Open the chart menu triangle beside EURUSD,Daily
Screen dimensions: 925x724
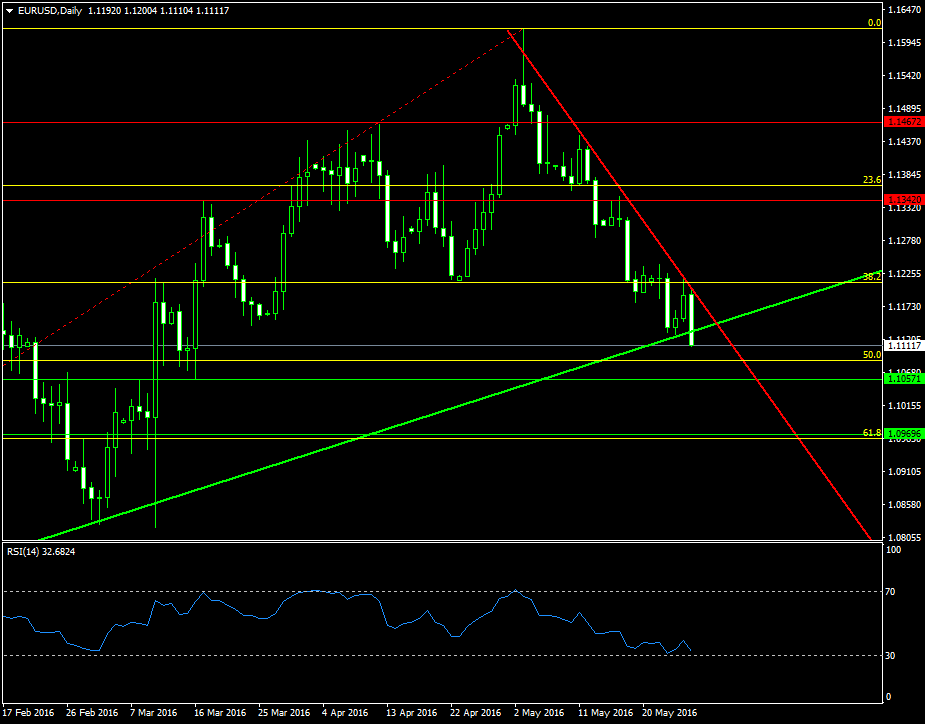[x=9, y=10]
